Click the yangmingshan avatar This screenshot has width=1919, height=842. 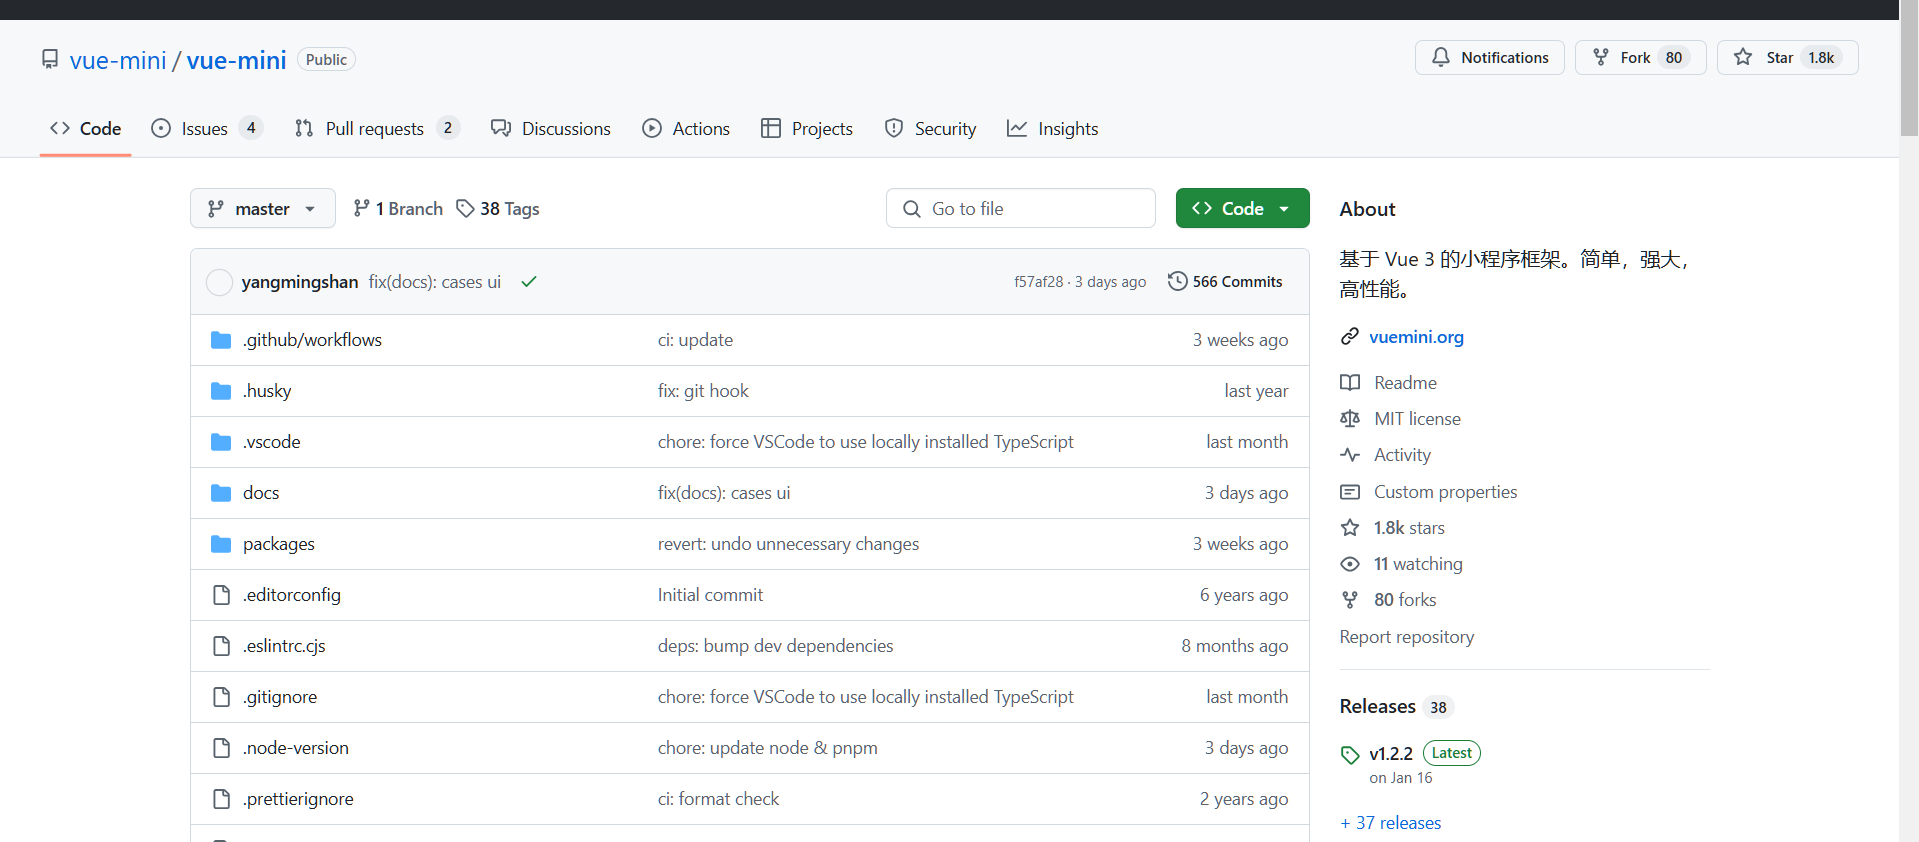(219, 282)
